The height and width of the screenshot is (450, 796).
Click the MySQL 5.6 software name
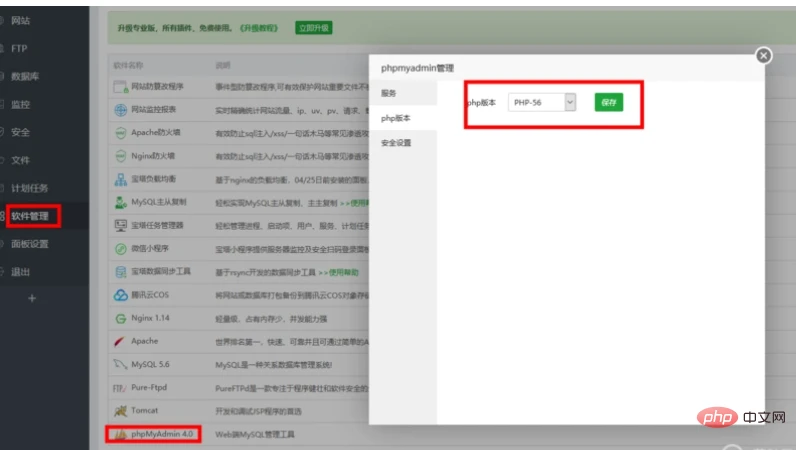[x=150, y=364]
